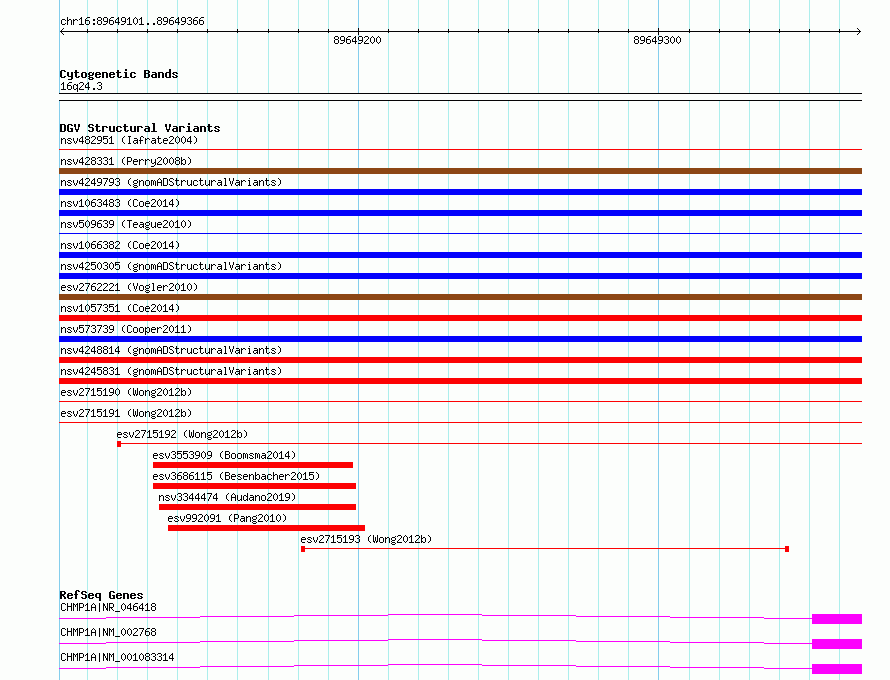This screenshot has width=890, height=680.
Task: Click the red bar under nsv1057351
Action: point(460,318)
